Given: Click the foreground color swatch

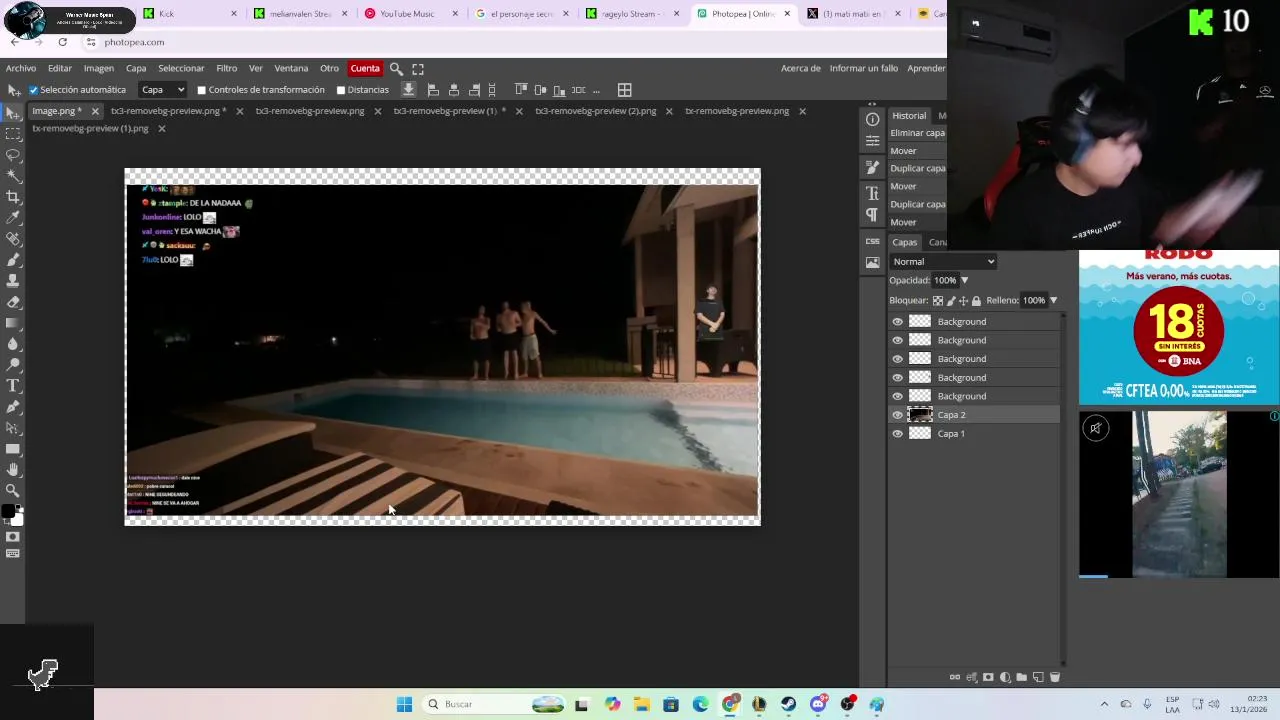Looking at the screenshot, I should 8,511.
